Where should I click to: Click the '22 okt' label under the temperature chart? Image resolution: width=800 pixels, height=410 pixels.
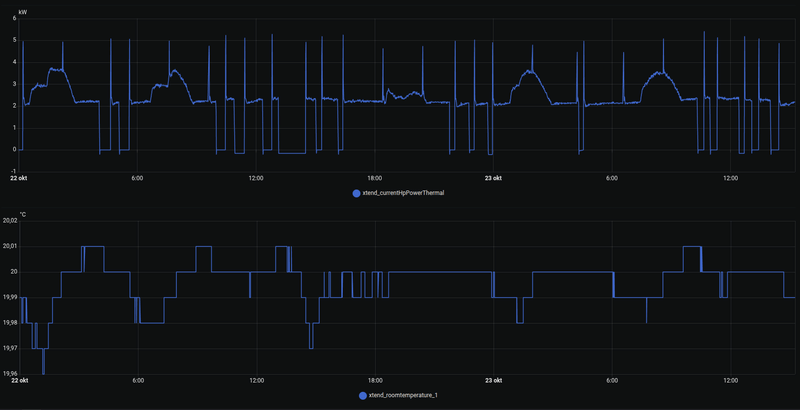click(x=19, y=380)
